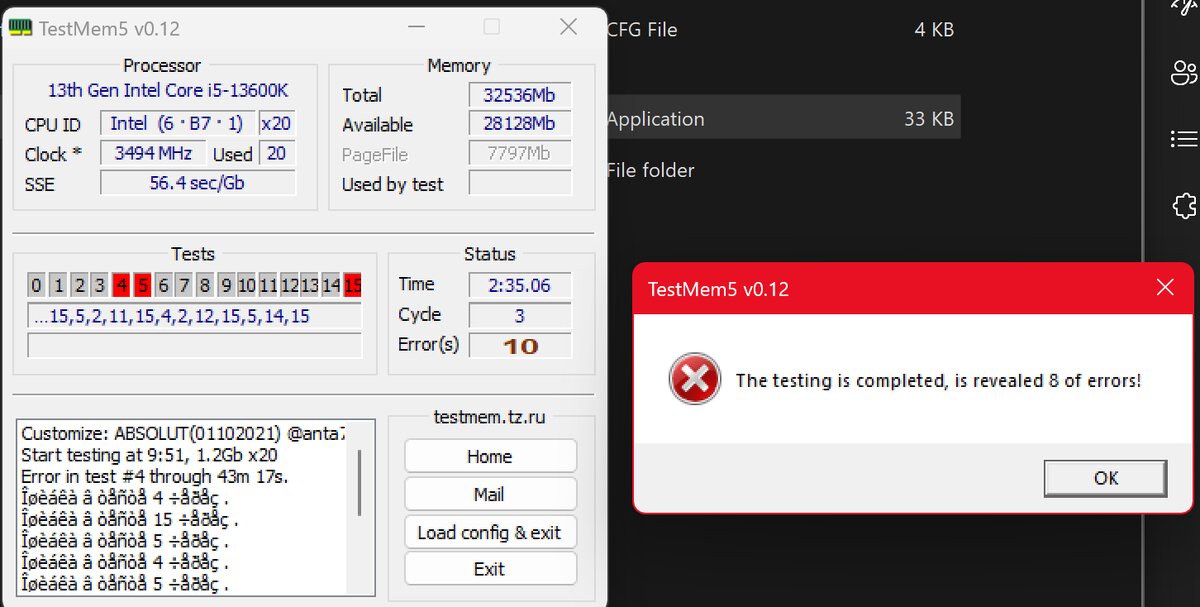Open the people icon in right sidebar
This screenshot has width=1200, height=607.
(x=1183, y=73)
